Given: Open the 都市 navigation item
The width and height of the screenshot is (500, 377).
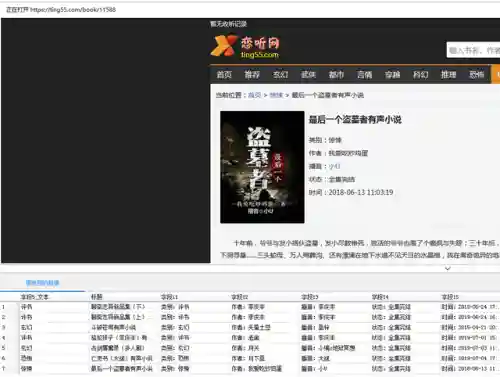Looking at the screenshot, I should pos(336,75).
